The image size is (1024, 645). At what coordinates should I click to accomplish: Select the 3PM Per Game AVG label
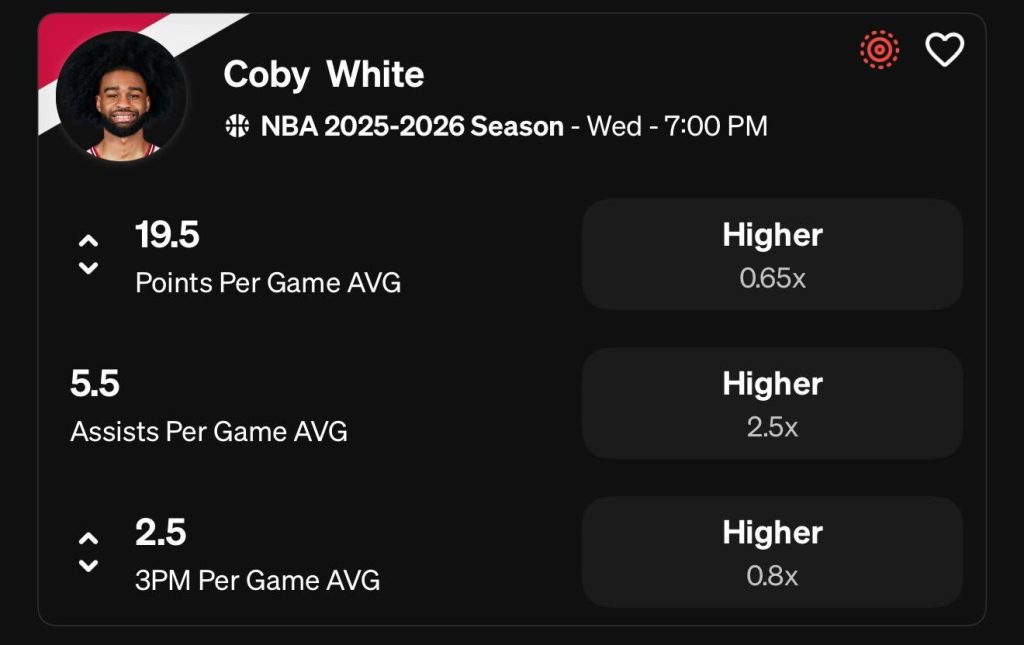pyautogui.click(x=257, y=580)
